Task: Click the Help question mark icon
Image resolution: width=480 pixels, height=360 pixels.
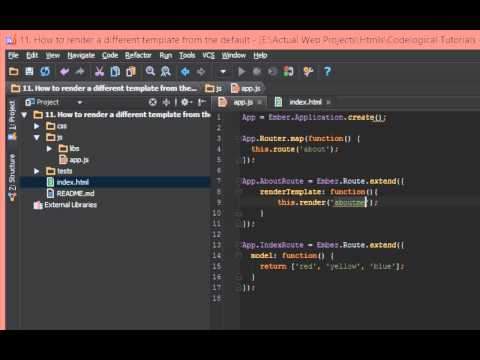Action: pyautogui.click(x=327, y=71)
